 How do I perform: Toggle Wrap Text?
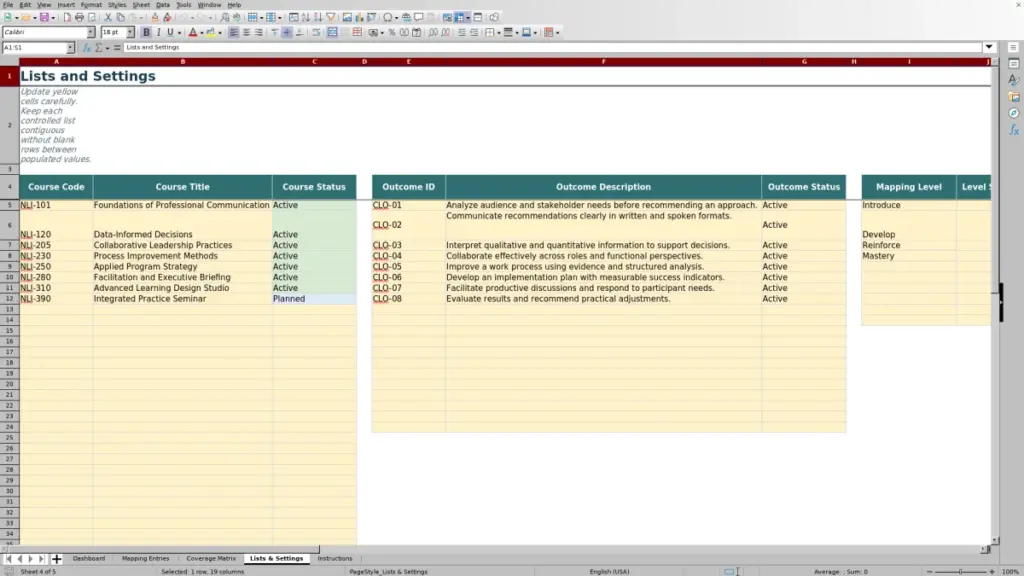pyautogui.click(x=316, y=33)
